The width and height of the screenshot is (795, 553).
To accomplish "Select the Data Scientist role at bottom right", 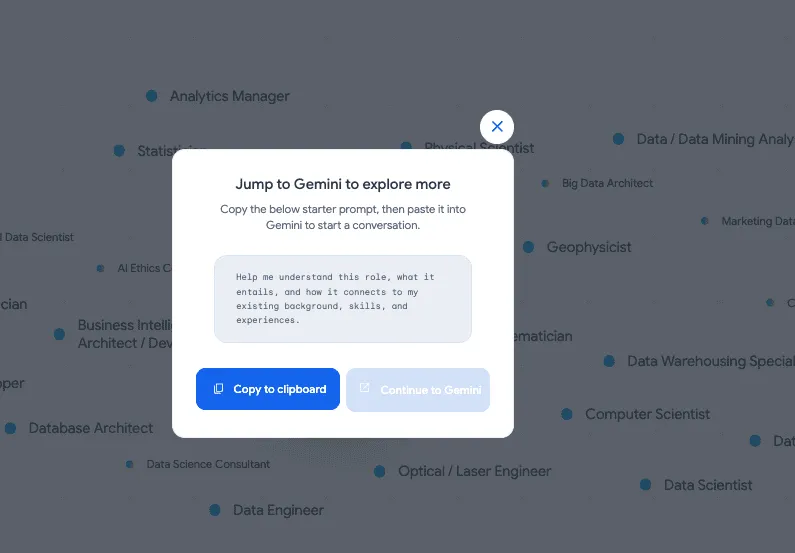I will (x=708, y=485).
